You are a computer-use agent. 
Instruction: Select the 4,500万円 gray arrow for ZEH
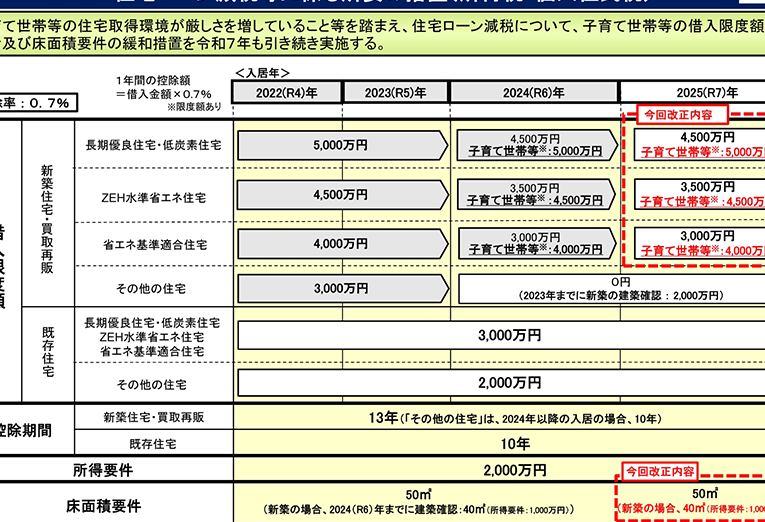(x=342, y=195)
